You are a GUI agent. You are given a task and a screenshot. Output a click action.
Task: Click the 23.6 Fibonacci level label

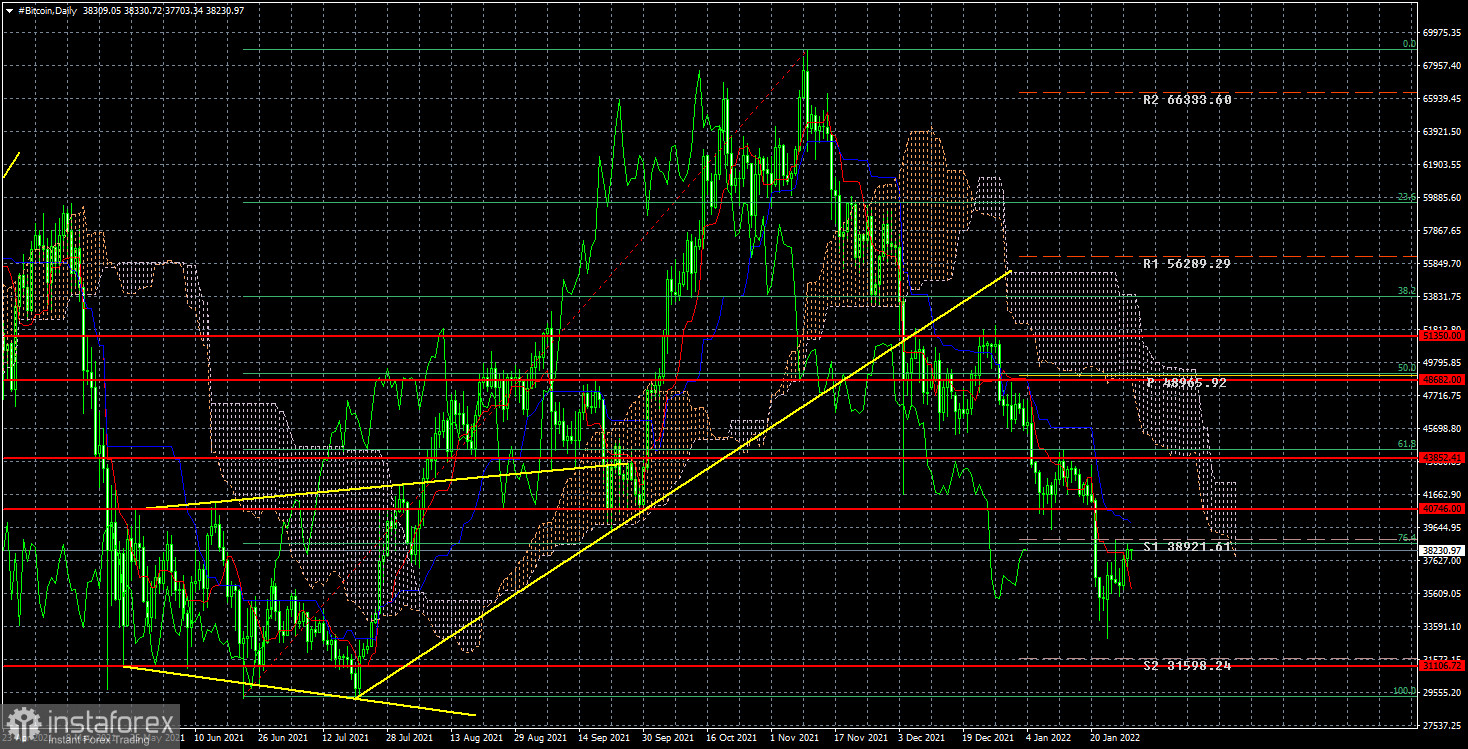(x=1406, y=197)
